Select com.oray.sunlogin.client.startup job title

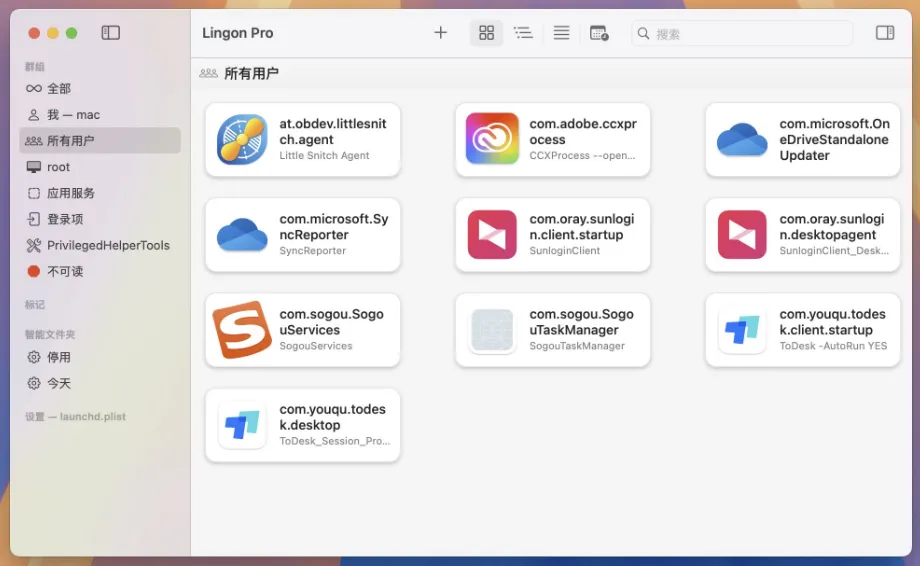tap(581, 227)
